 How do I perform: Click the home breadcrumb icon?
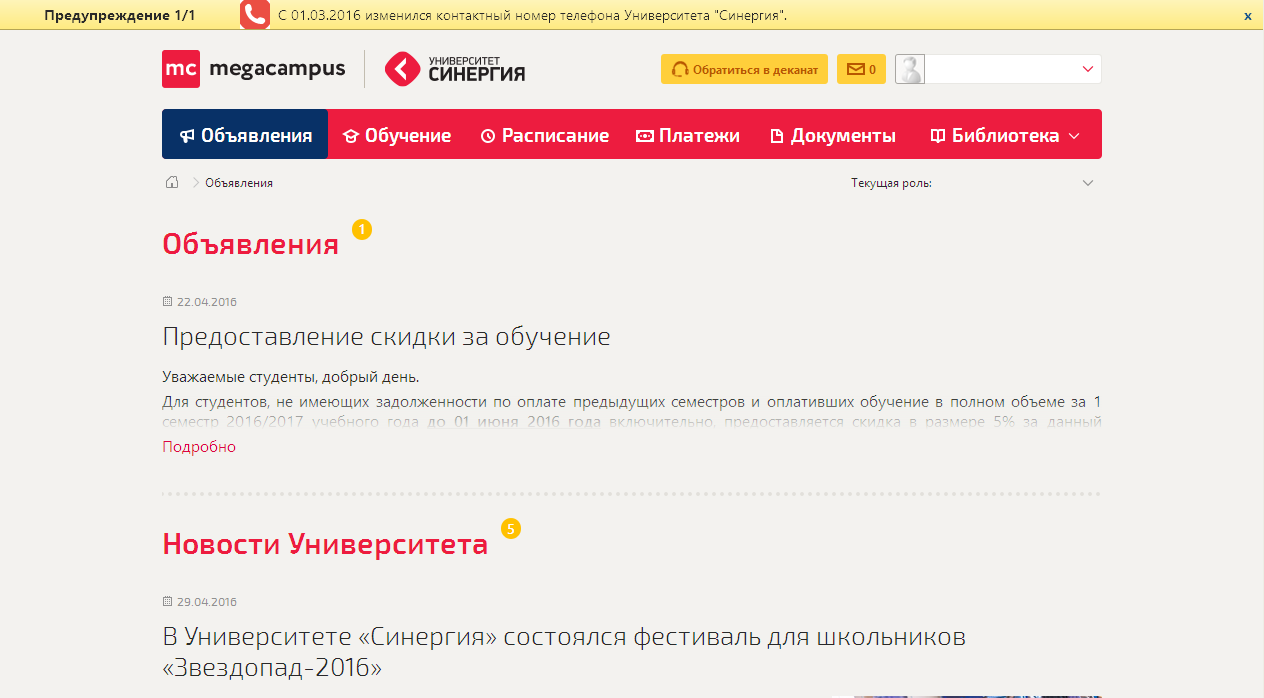[x=172, y=182]
